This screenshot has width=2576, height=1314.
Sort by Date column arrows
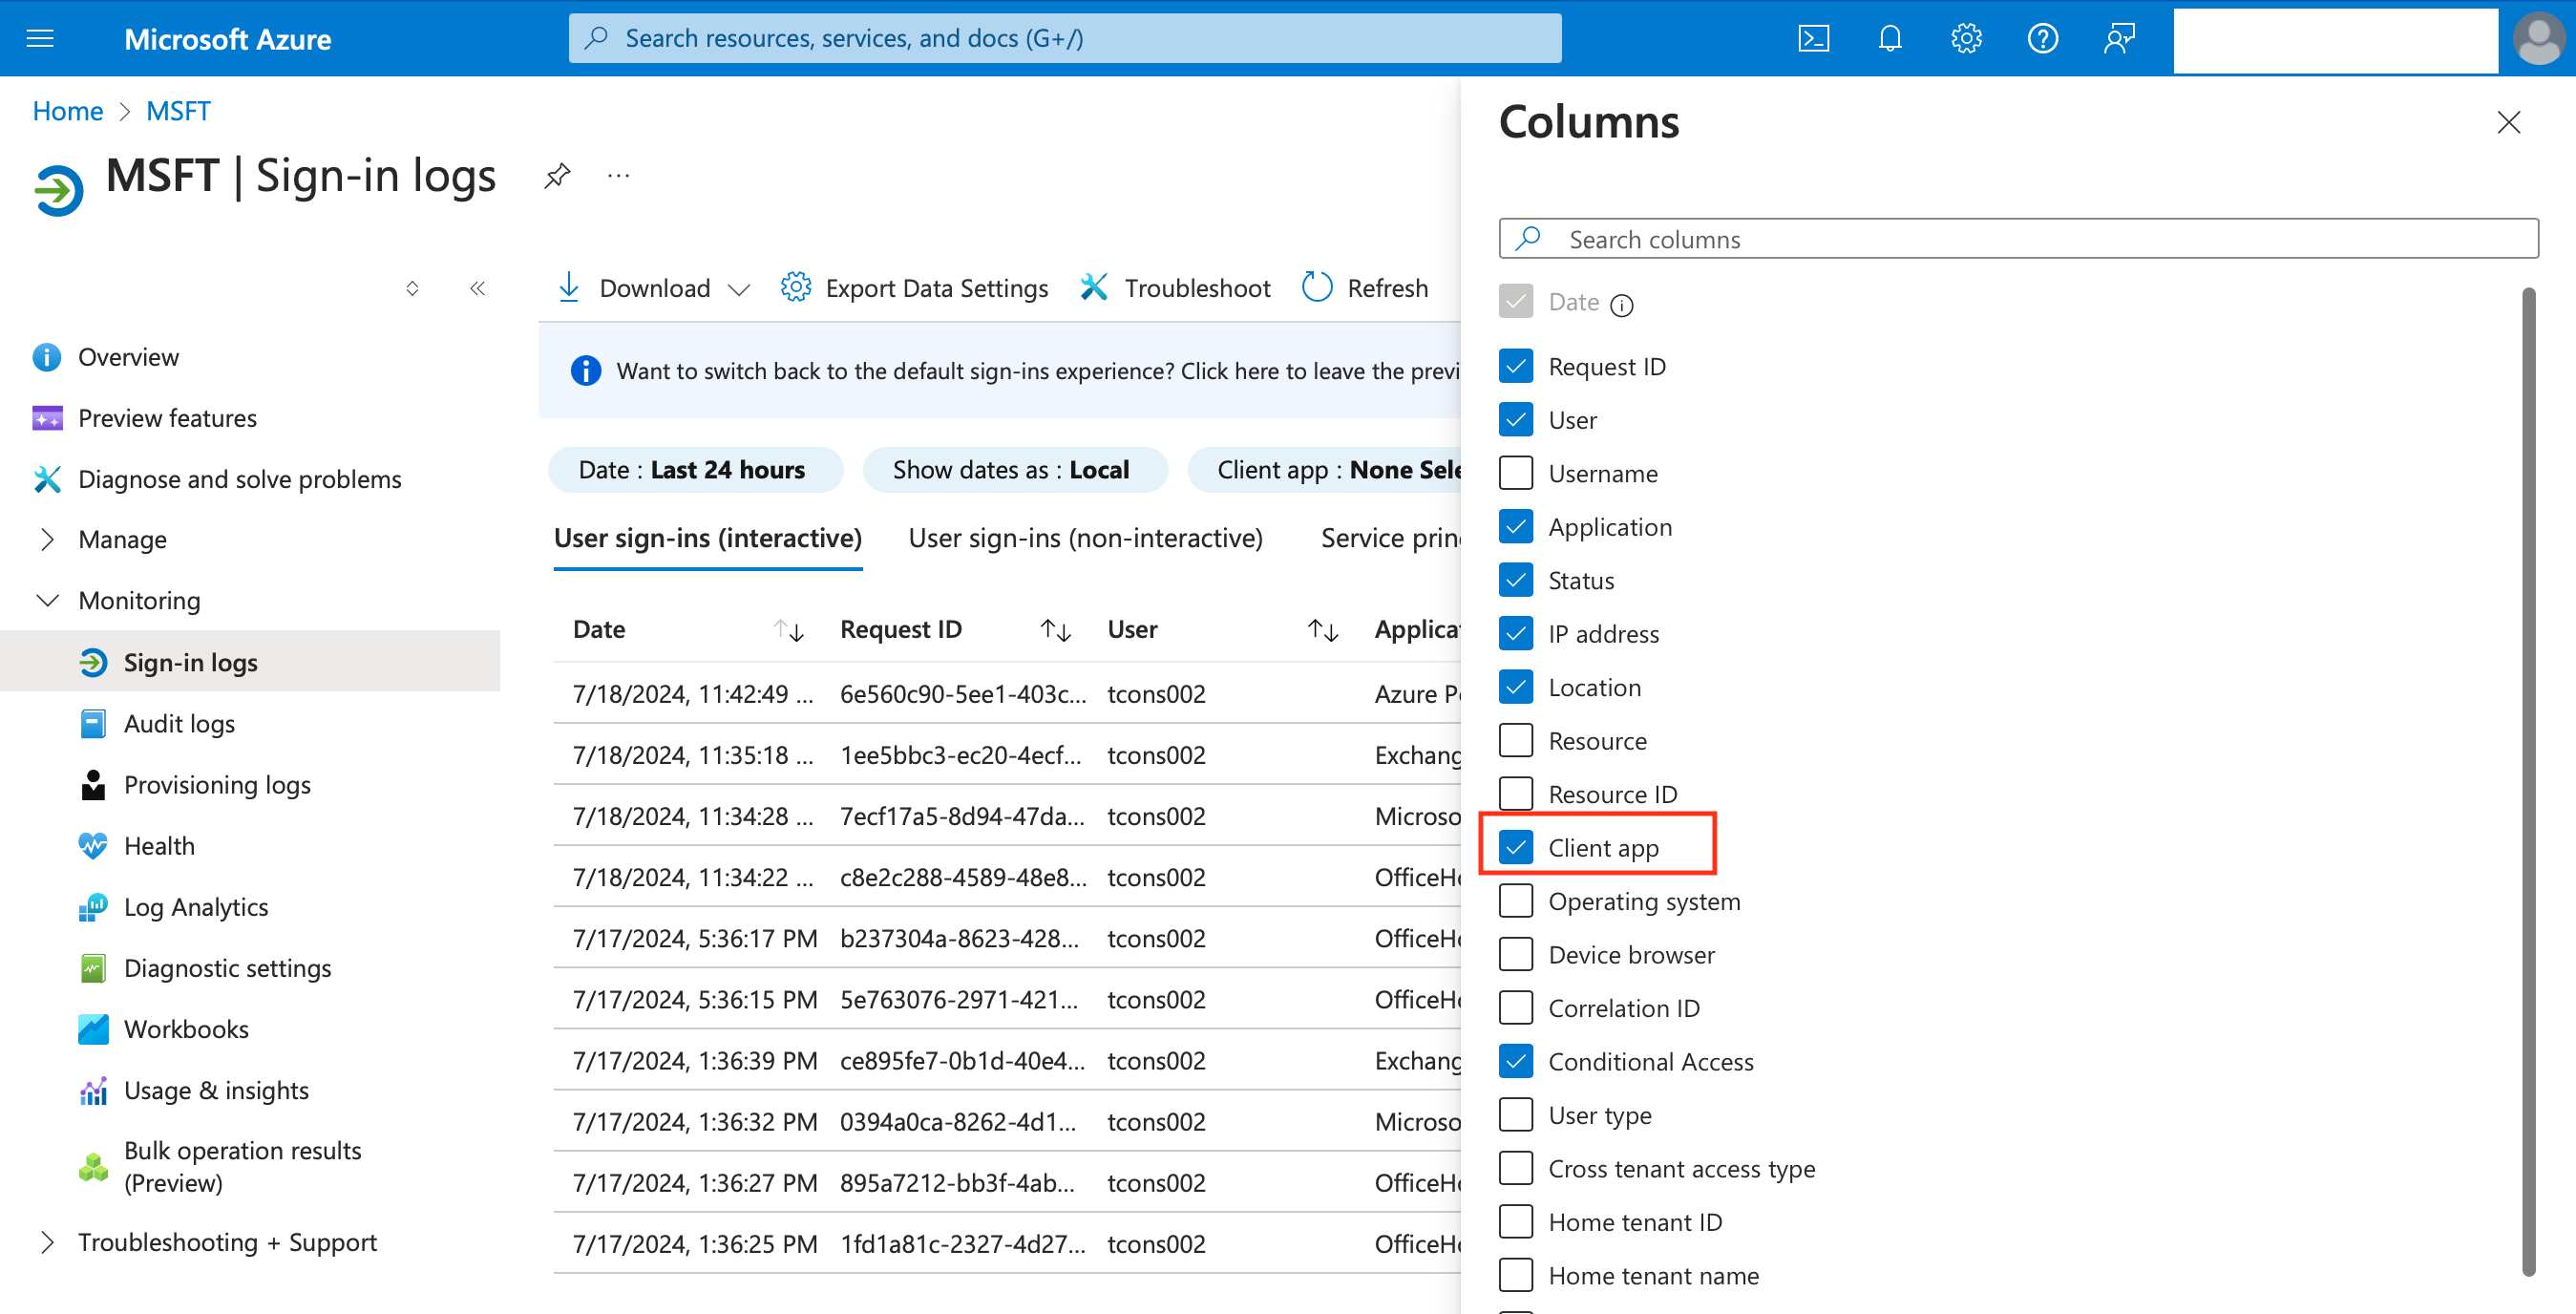(x=789, y=630)
